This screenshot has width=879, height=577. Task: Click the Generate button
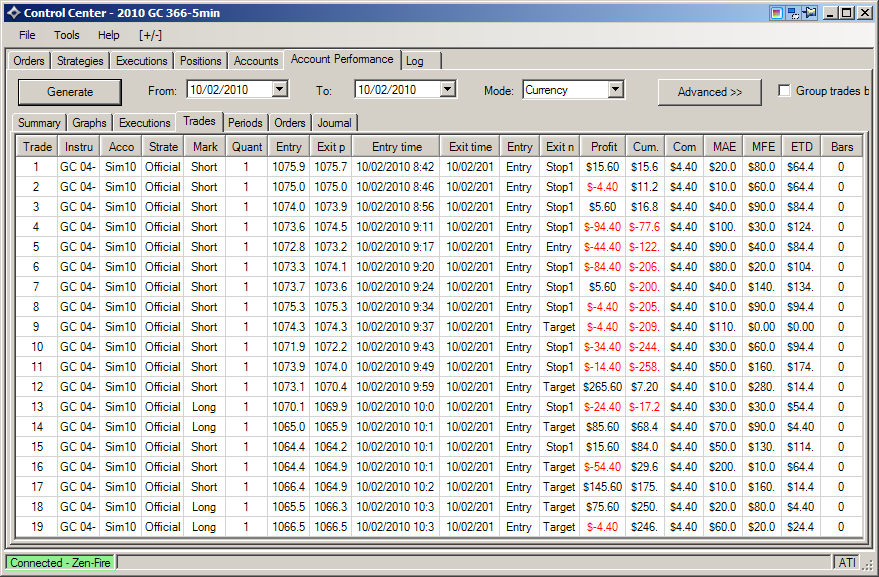pyautogui.click(x=70, y=91)
